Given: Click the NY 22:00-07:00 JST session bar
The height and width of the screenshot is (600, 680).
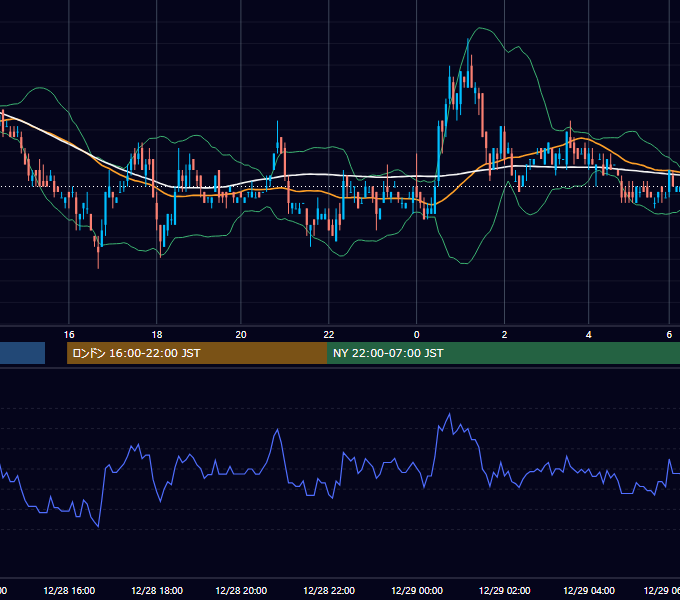Looking at the screenshot, I should tap(503, 353).
